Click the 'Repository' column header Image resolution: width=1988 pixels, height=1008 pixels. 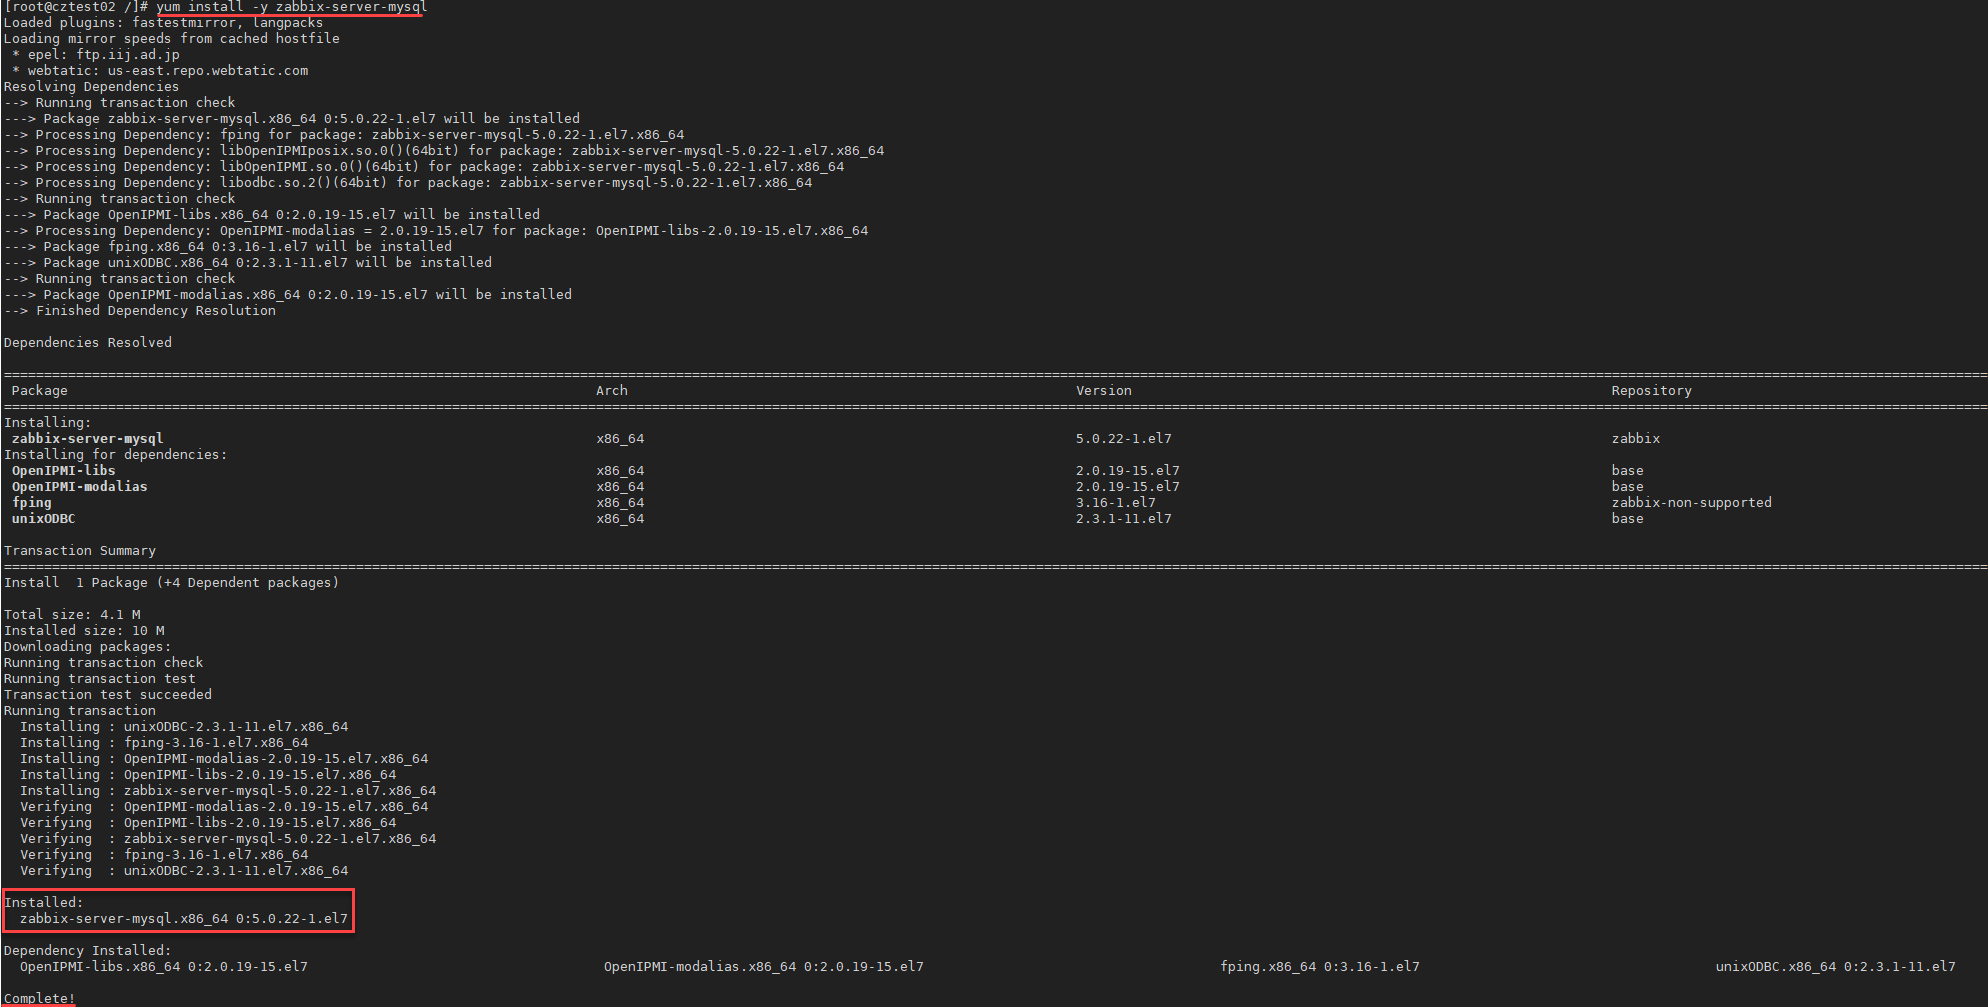coord(1652,390)
